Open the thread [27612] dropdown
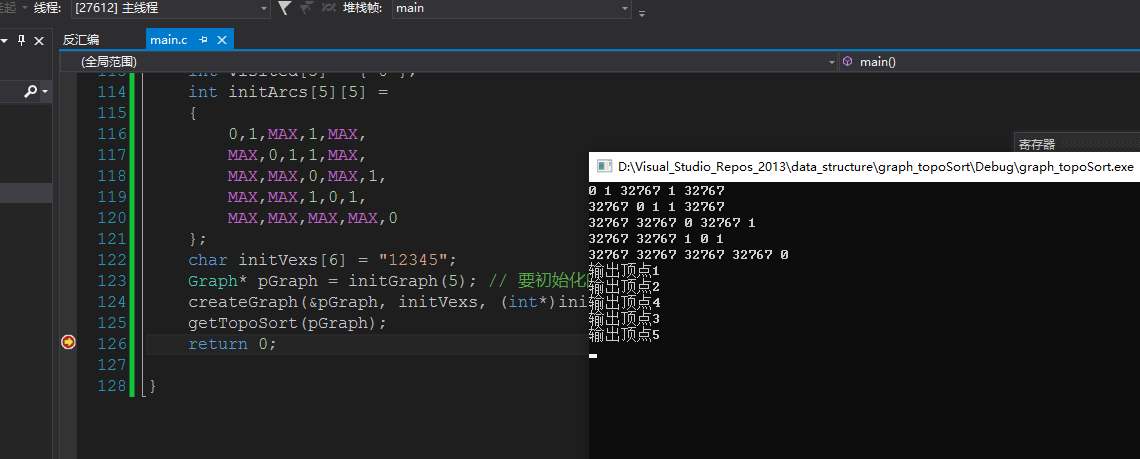This screenshot has height=459, width=1140. [x=264, y=9]
